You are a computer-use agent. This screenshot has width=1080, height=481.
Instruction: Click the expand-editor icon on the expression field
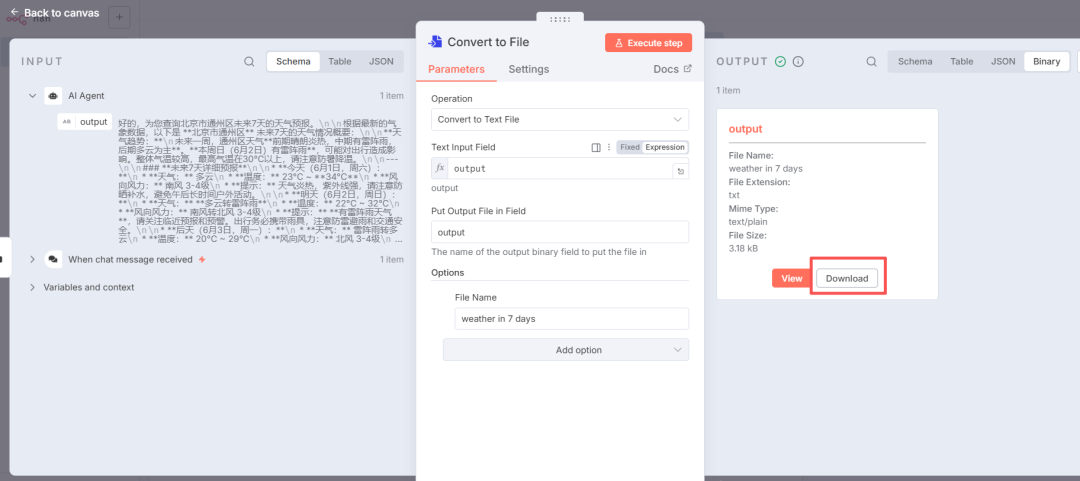(681, 171)
